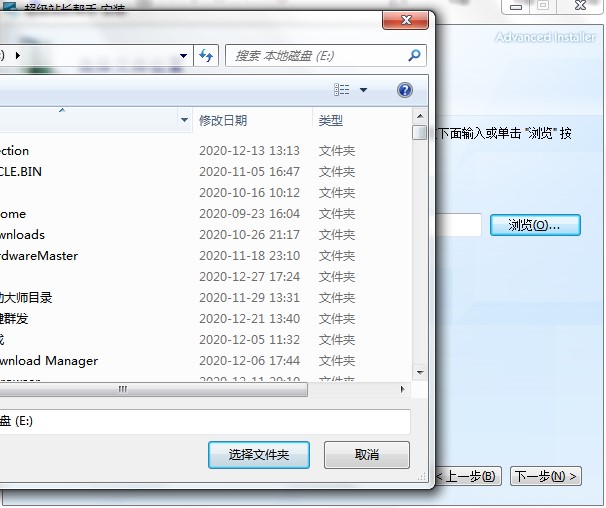
Task: Click the date 2020-11-18 23:10
Action: click(249, 256)
